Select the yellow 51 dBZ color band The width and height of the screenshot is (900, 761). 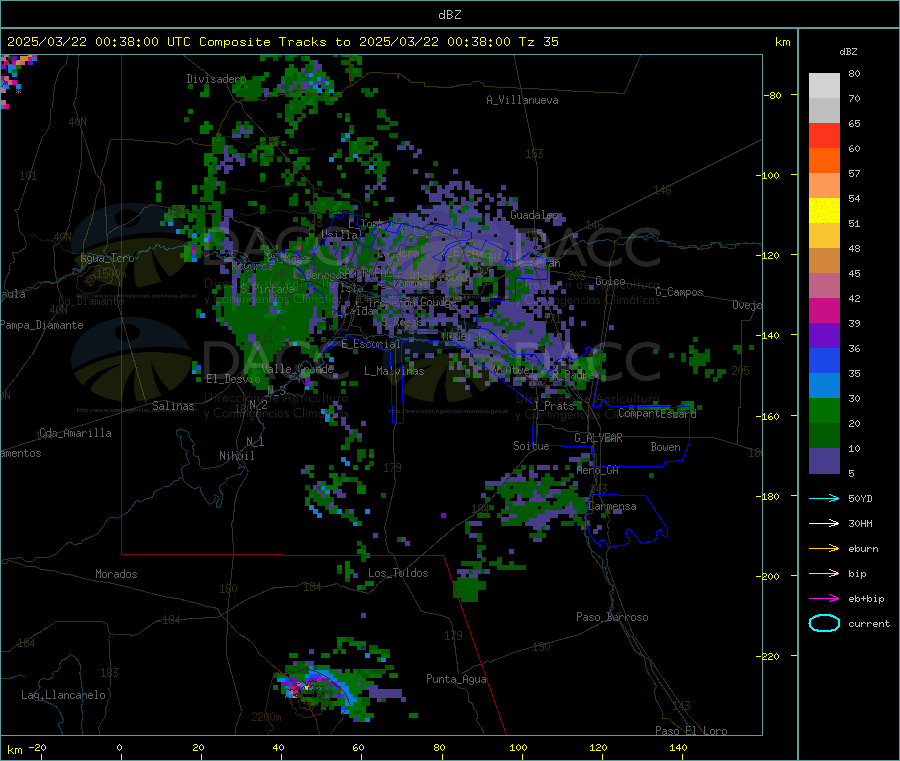824,211
